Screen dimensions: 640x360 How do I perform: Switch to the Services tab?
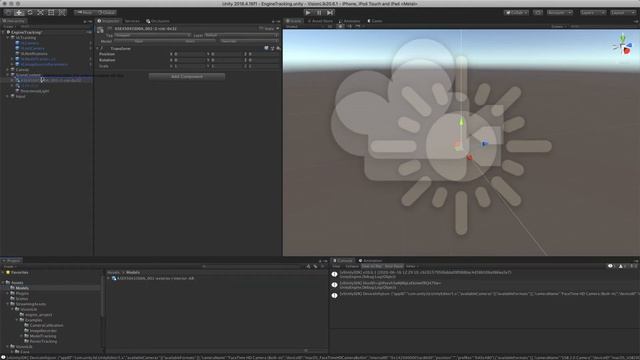(x=132, y=21)
